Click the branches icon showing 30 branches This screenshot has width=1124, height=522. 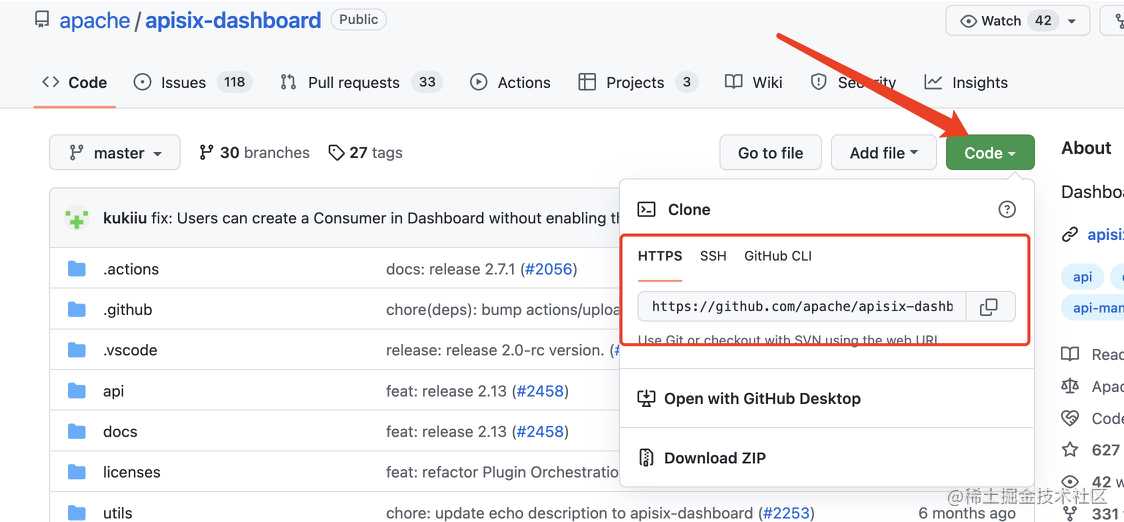coord(206,153)
